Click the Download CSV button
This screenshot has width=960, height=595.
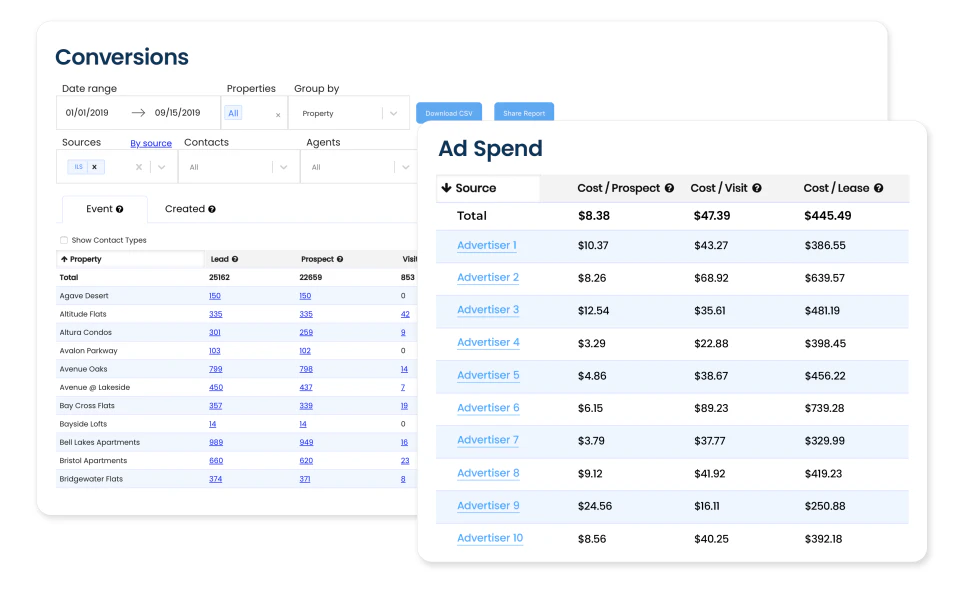448,112
